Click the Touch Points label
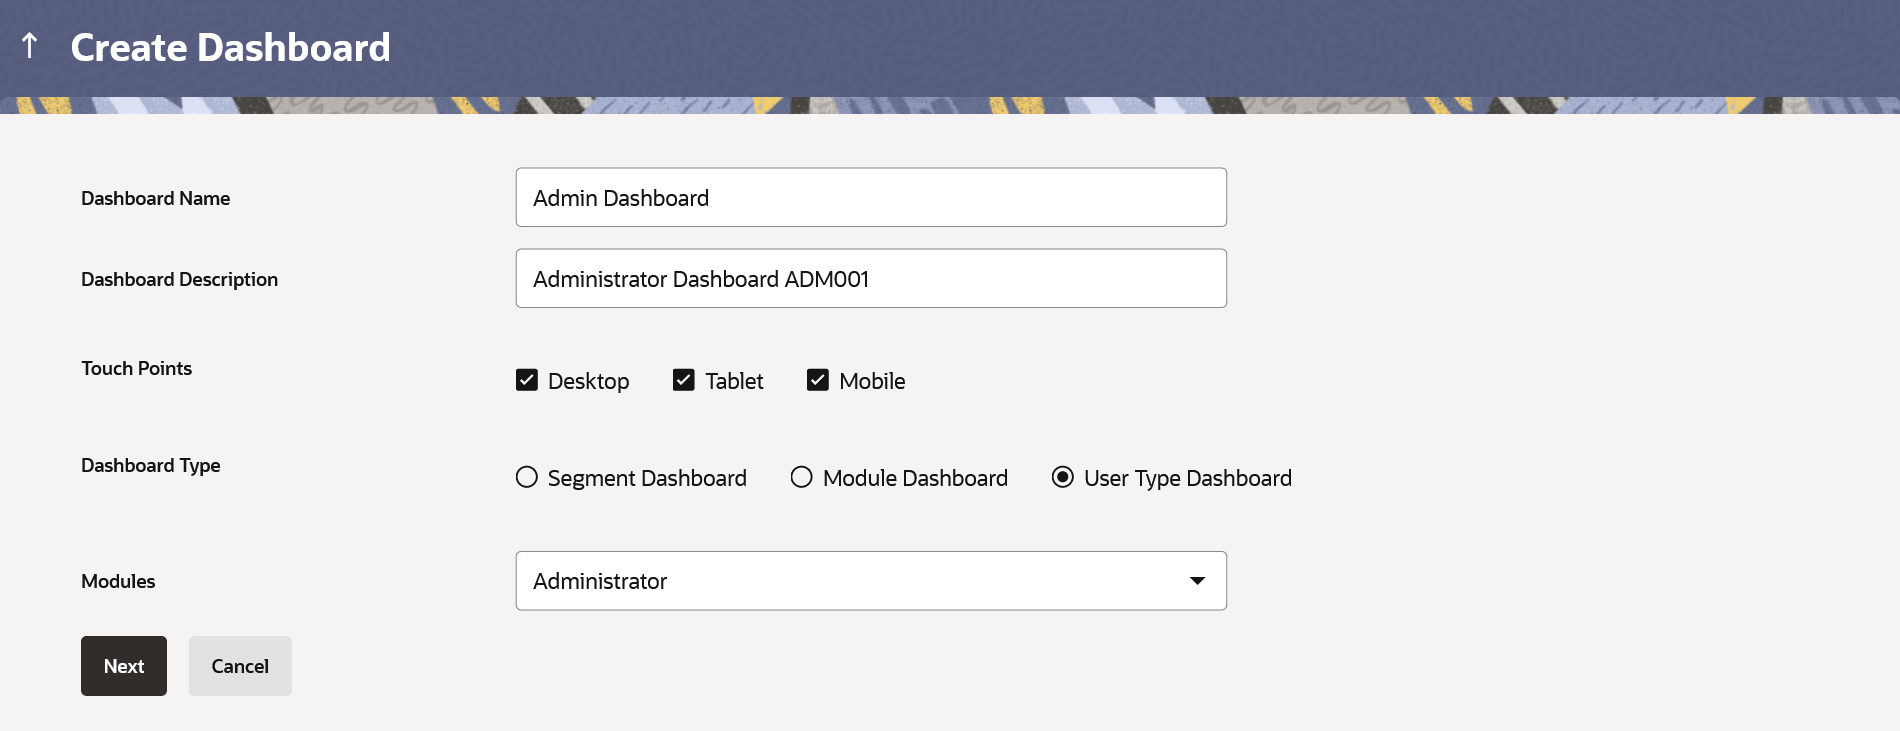 [136, 368]
